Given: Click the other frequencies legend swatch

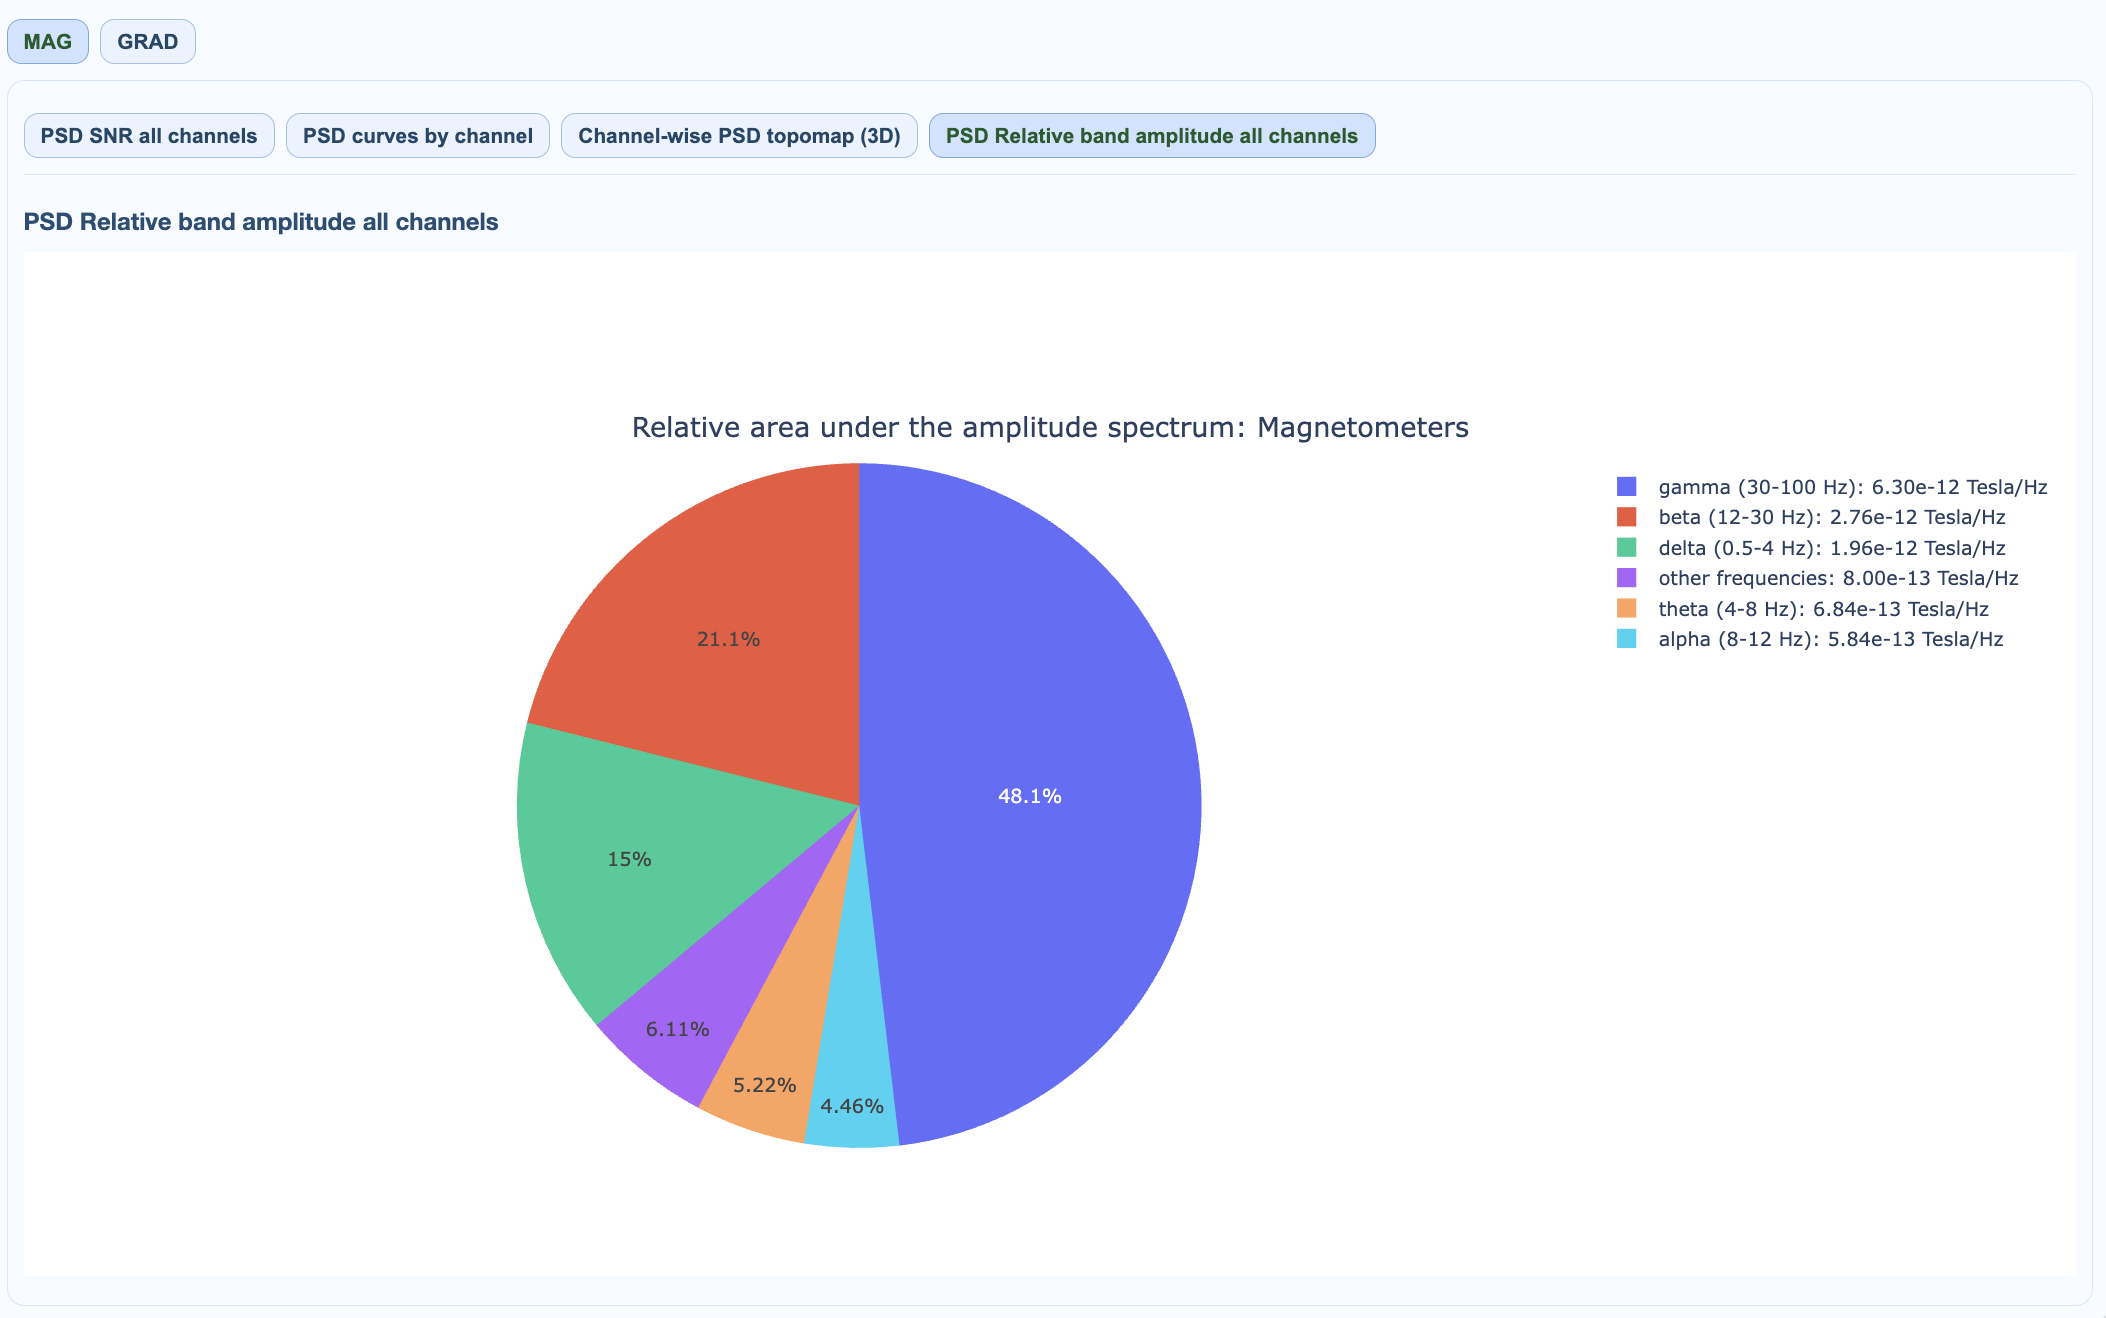Looking at the screenshot, I should (x=1626, y=578).
